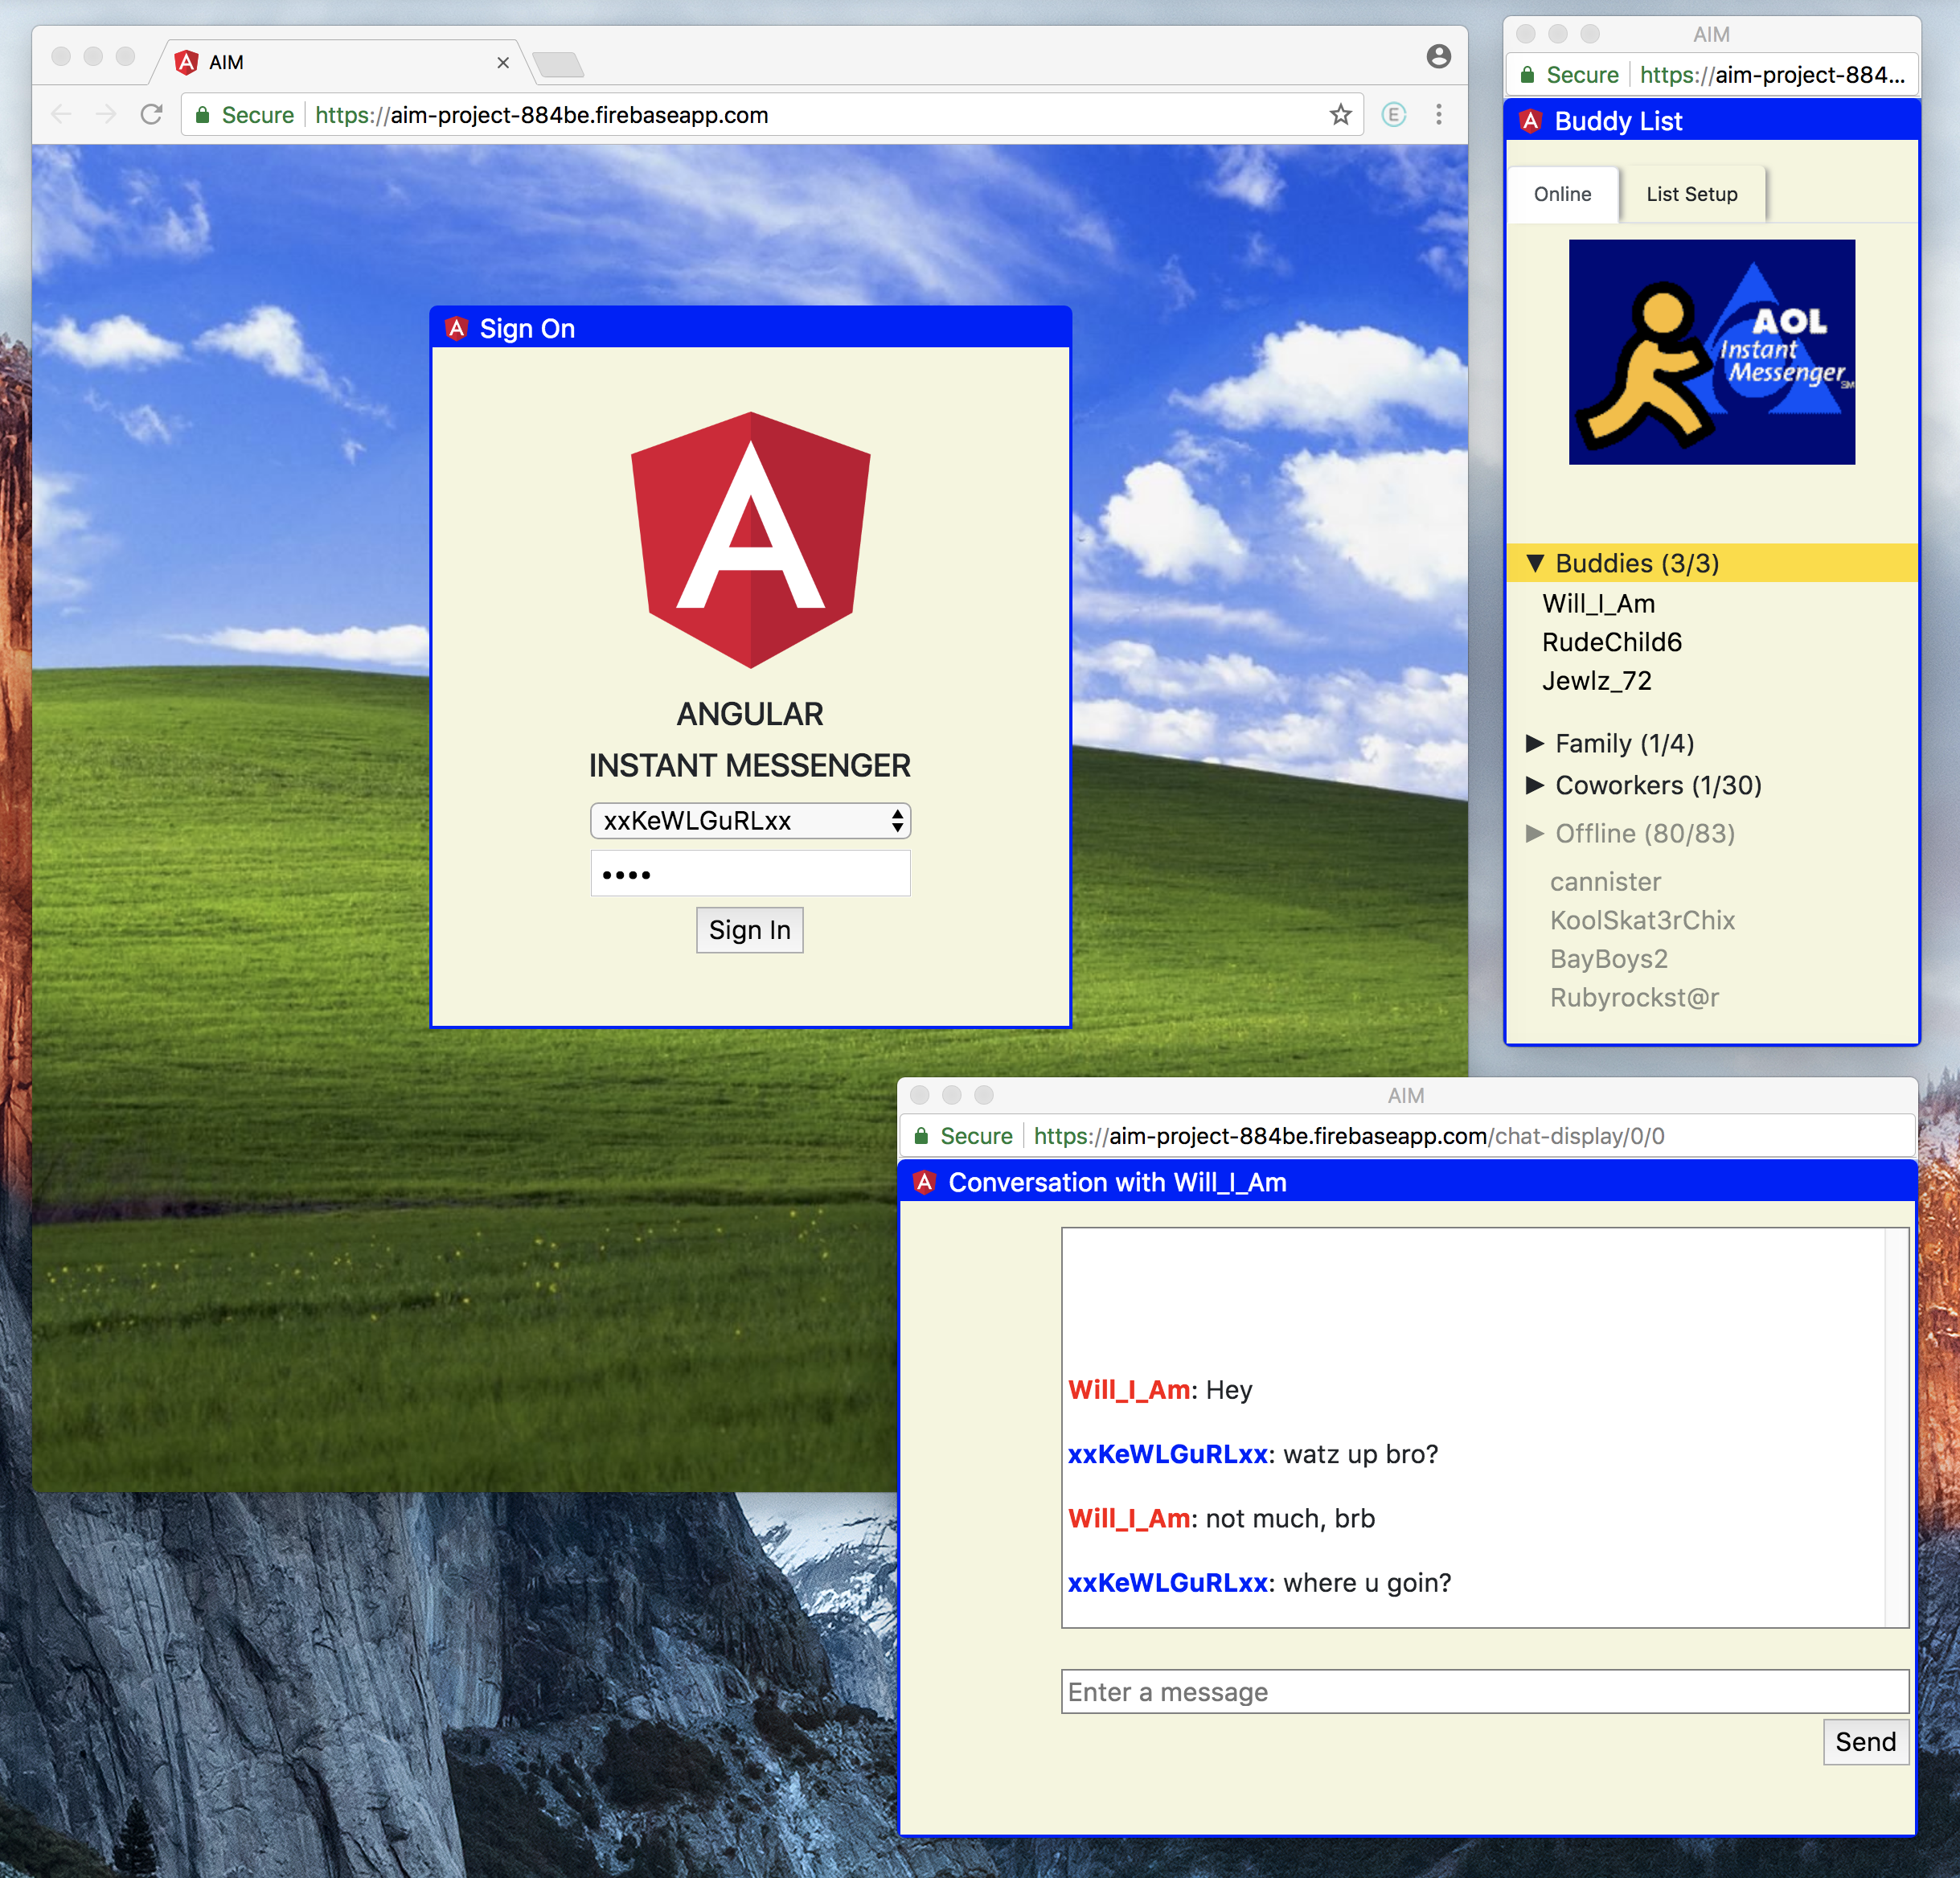The width and height of the screenshot is (1960, 1878).
Task: Expand the Family (1/4) group
Action: click(x=1535, y=743)
